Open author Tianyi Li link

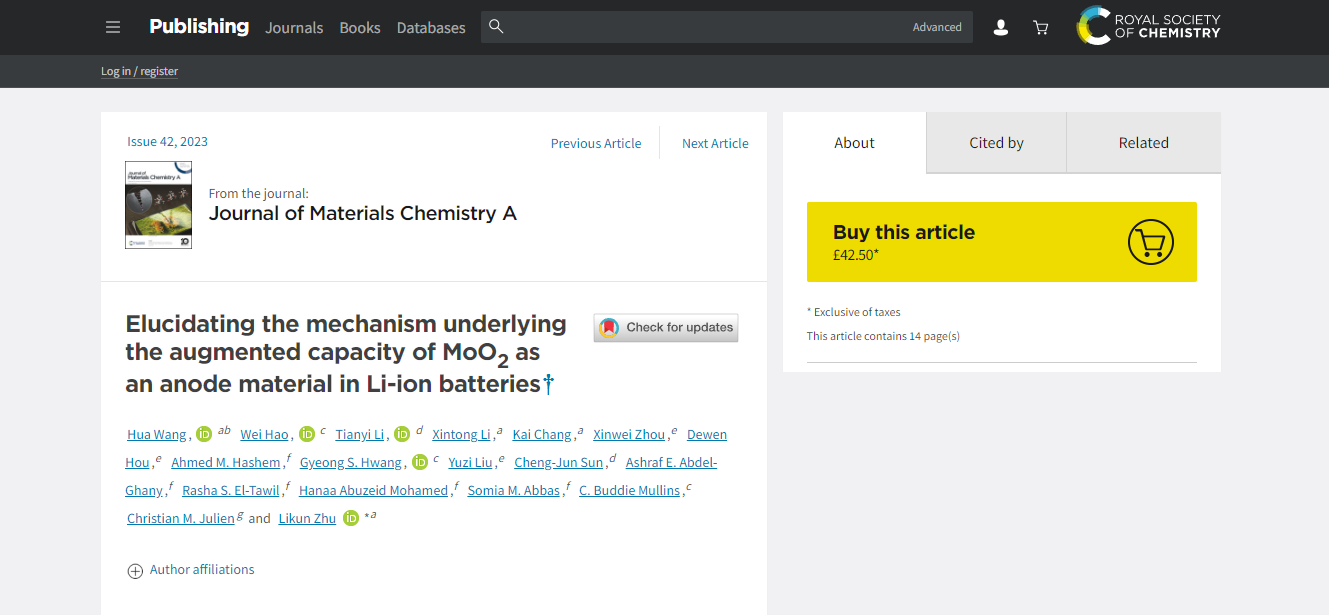click(x=360, y=434)
